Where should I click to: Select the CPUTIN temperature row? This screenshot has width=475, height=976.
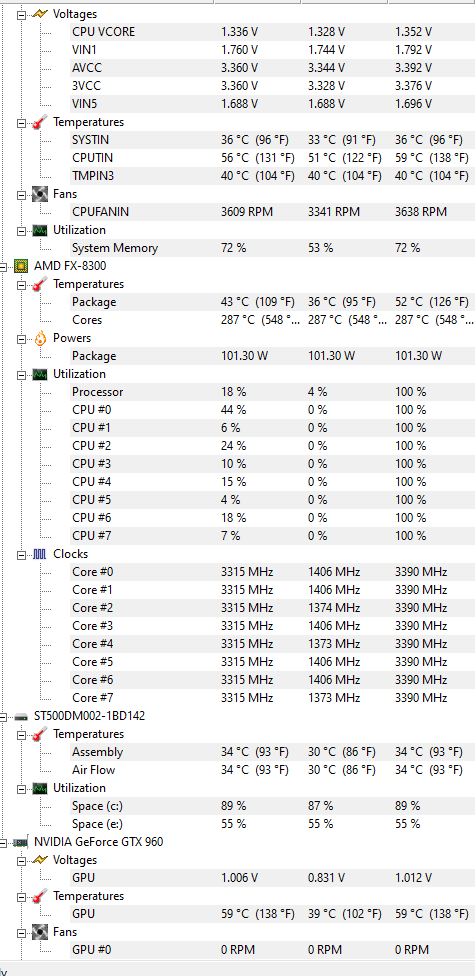point(272,158)
